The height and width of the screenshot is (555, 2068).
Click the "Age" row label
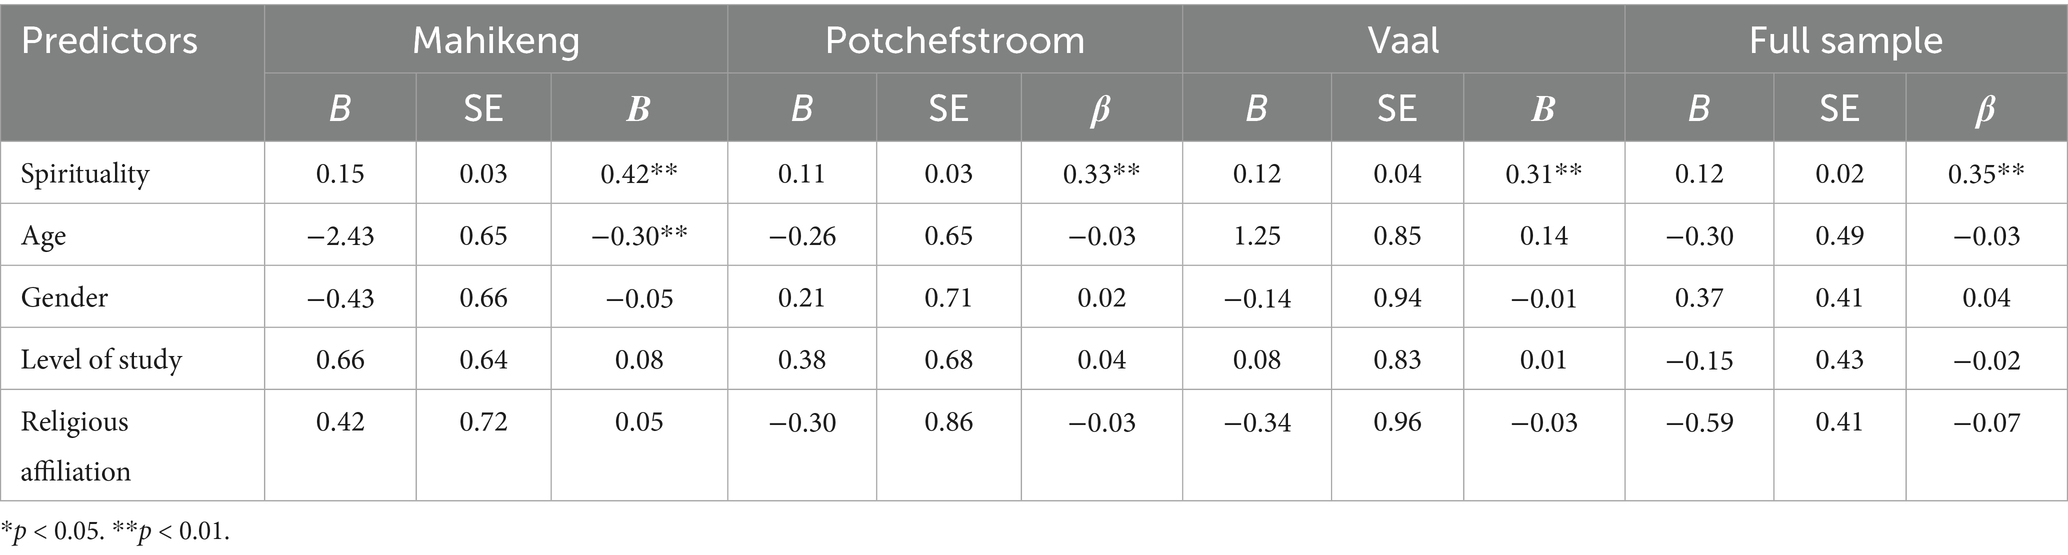[43, 236]
